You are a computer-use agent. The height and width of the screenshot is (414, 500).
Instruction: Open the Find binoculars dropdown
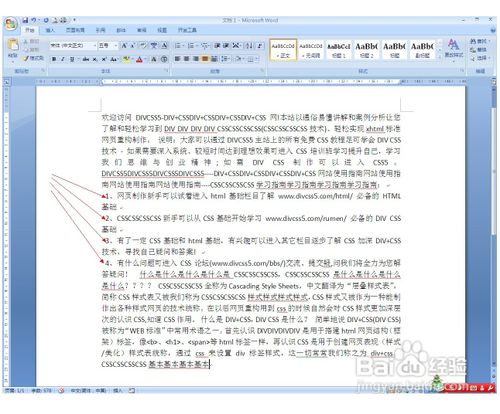click(480, 41)
